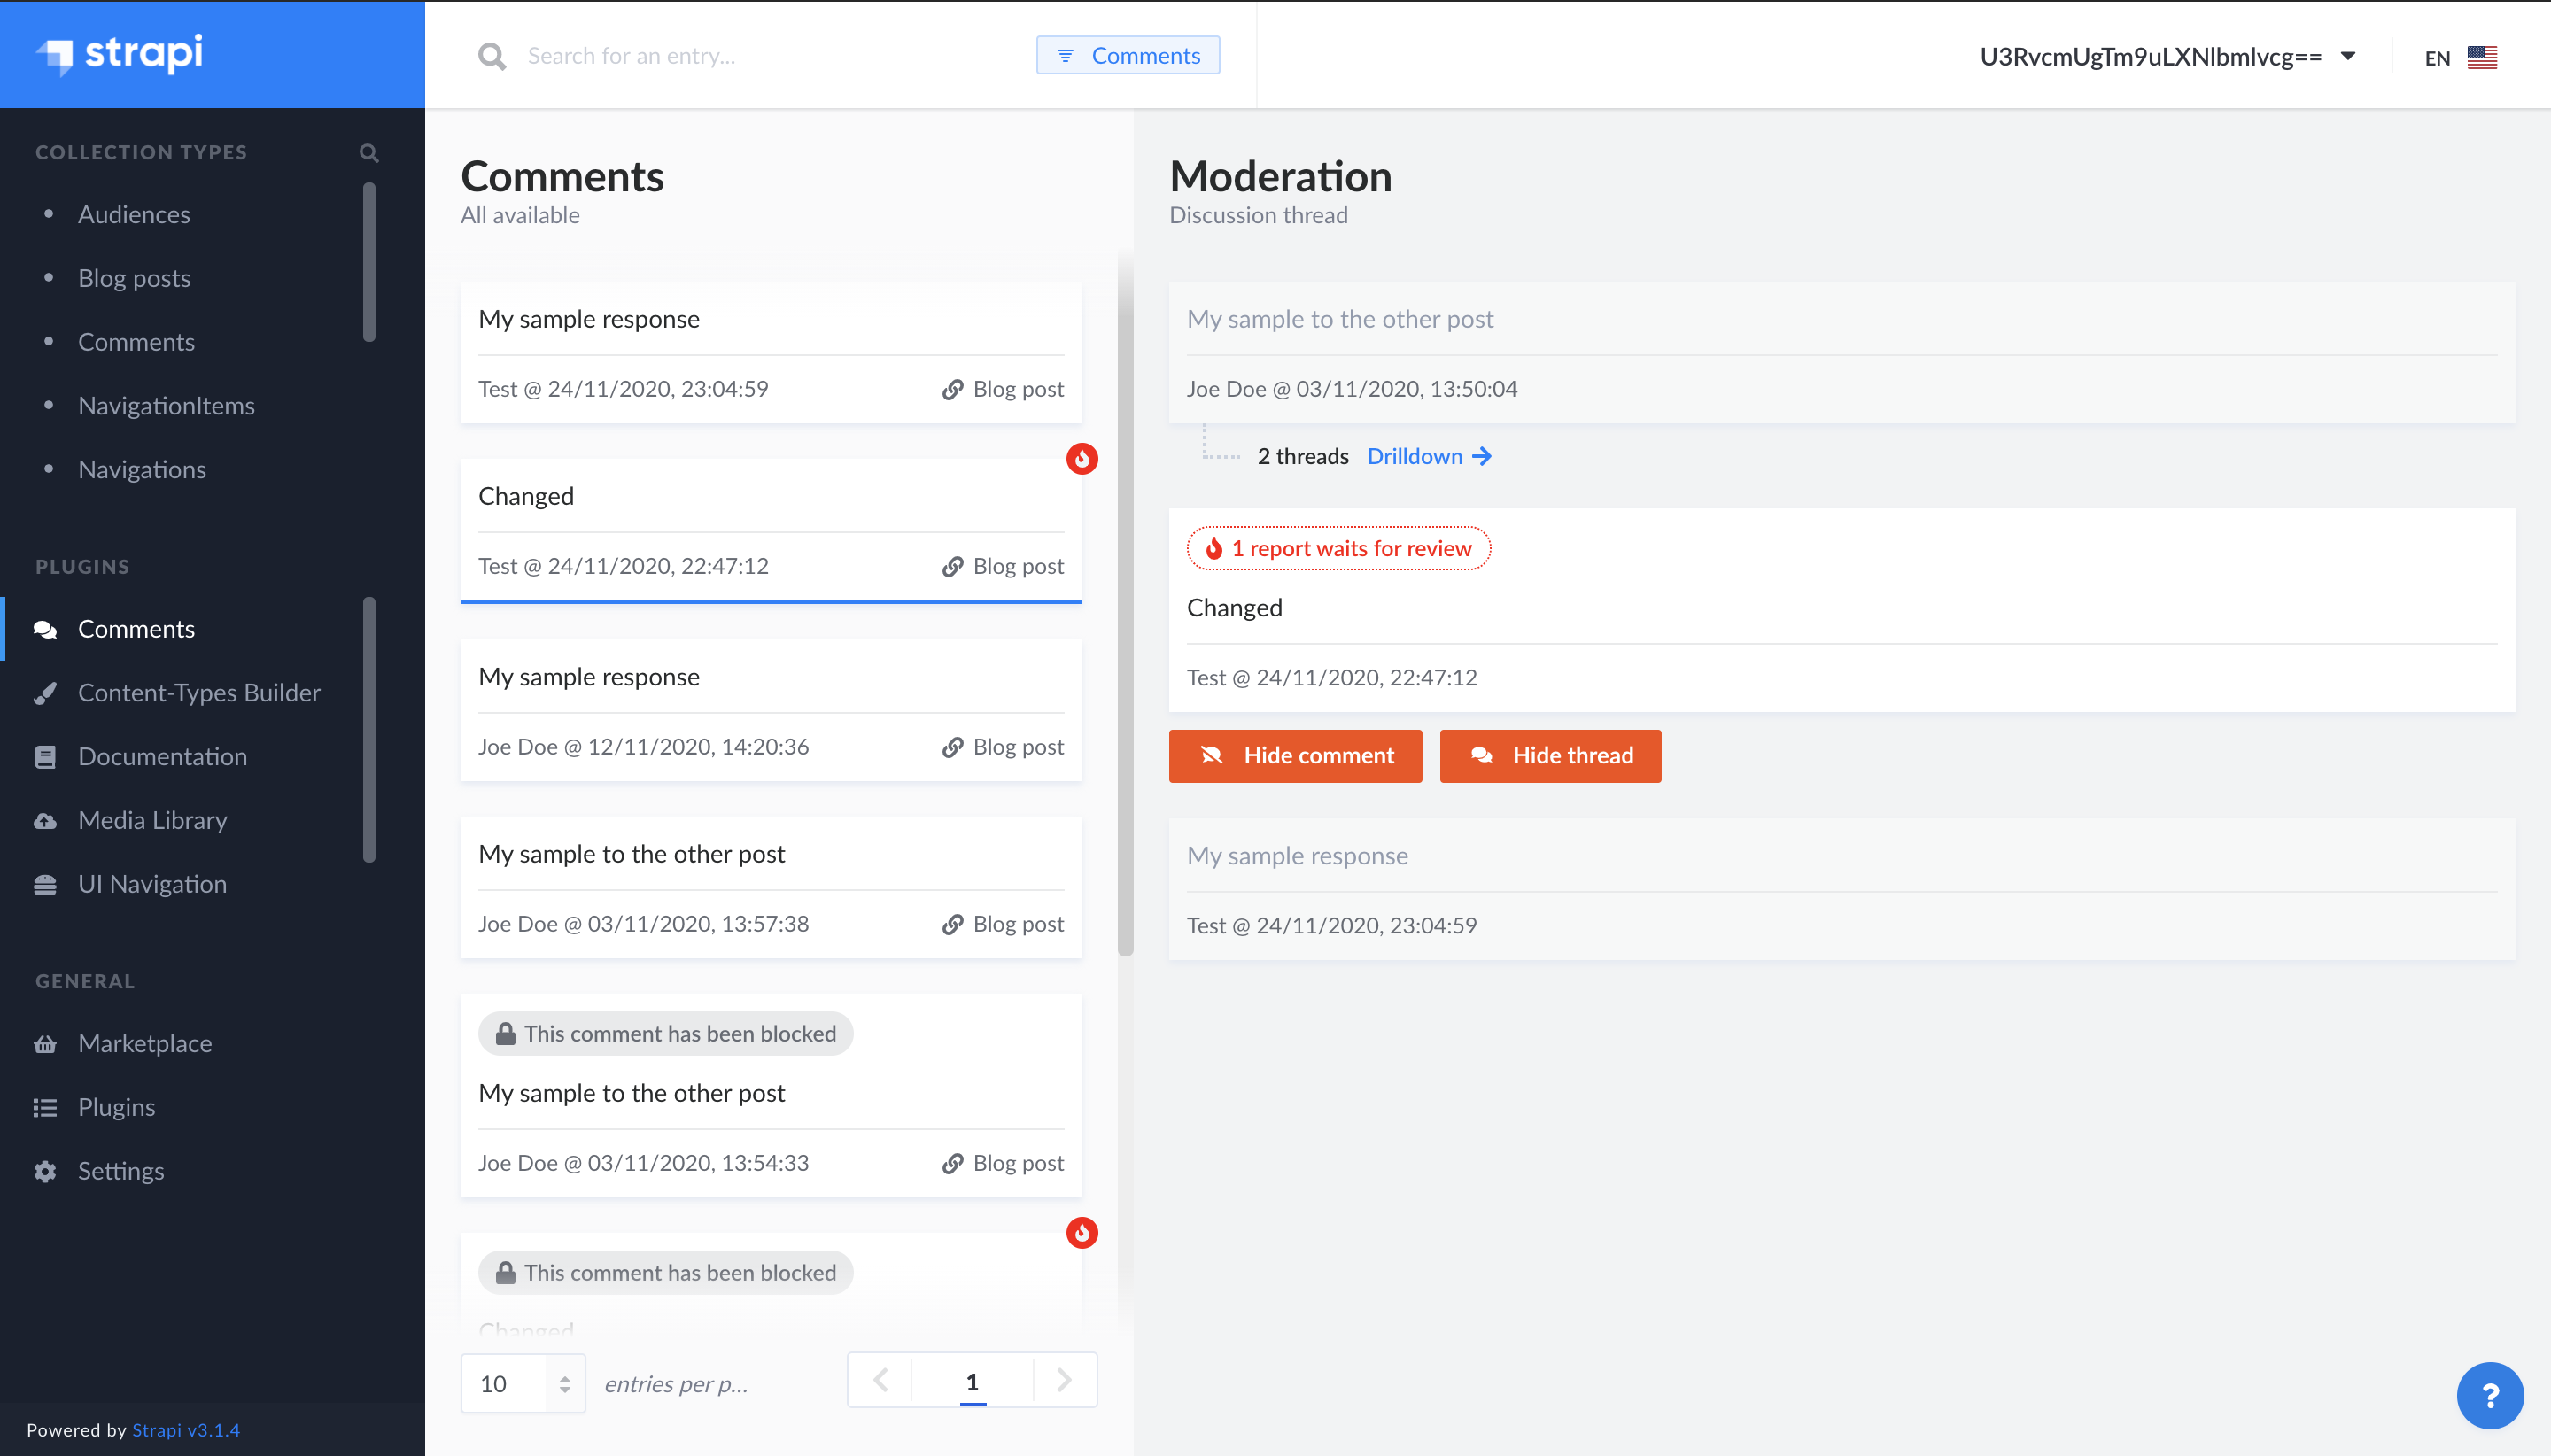This screenshot has width=2551, height=1456.
Task: Open the Comments plugin menu item
Action: point(136,629)
